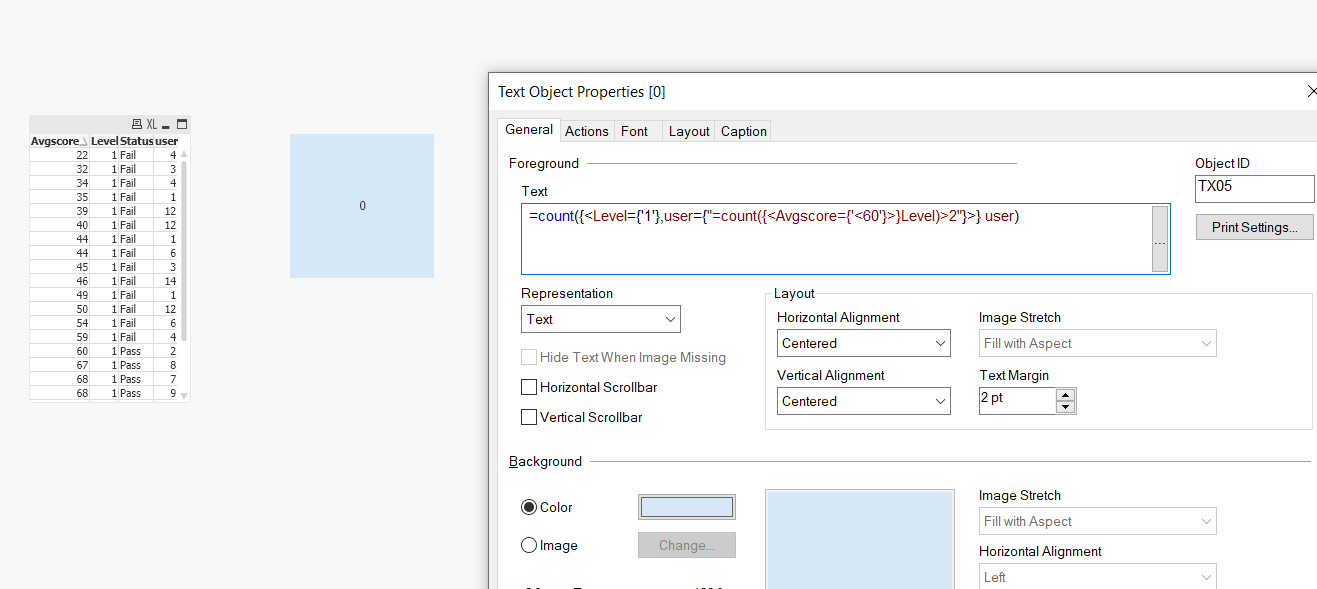The width and height of the screenshot is (1317, 589).
Task: Select user value 8 in table
Action: (167, 365)
